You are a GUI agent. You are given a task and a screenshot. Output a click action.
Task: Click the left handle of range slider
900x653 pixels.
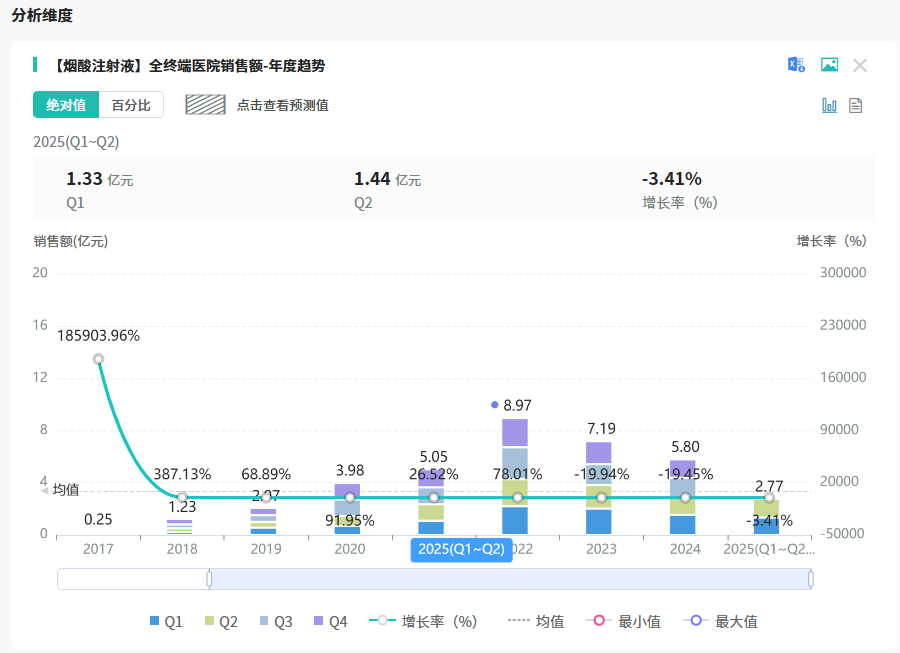click(209, 579)
